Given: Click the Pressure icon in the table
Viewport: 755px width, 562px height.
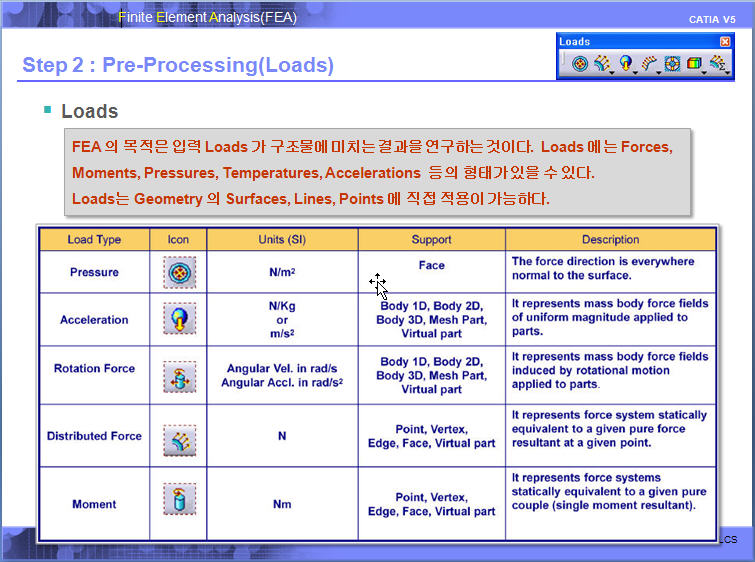Looking at the screenshot, I should coord(179,272).
